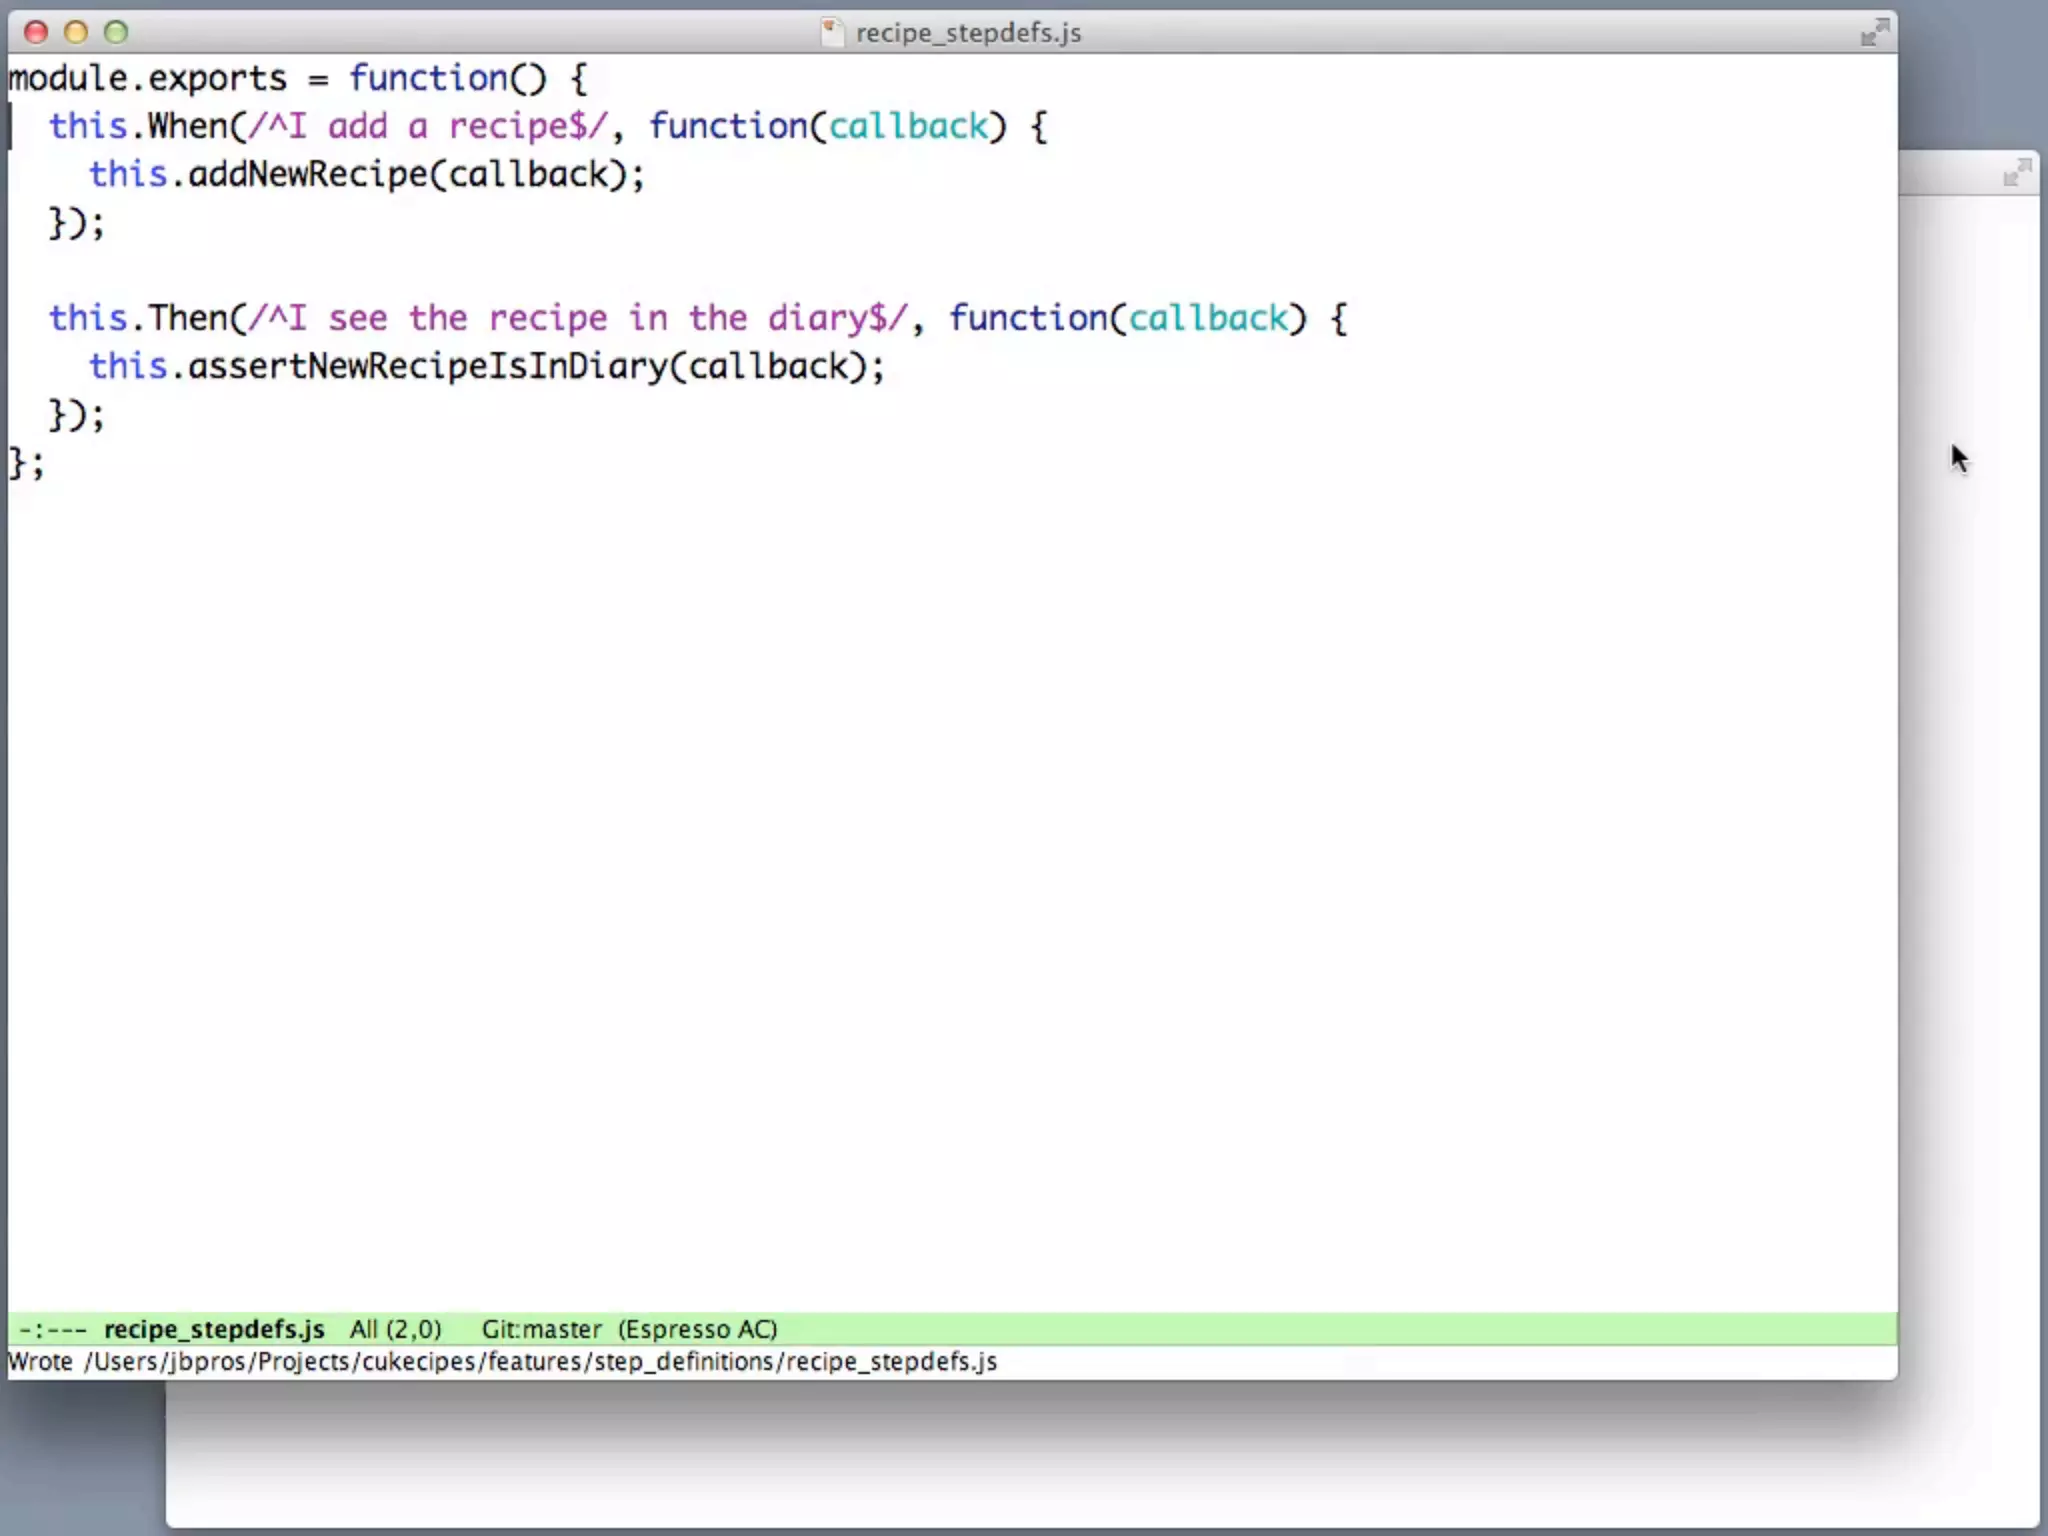Image resolution: width=2048 pixels, height=1536 pixels.
Task: Click Espresso AC major mode label
Action: (x=697, y=1329)
